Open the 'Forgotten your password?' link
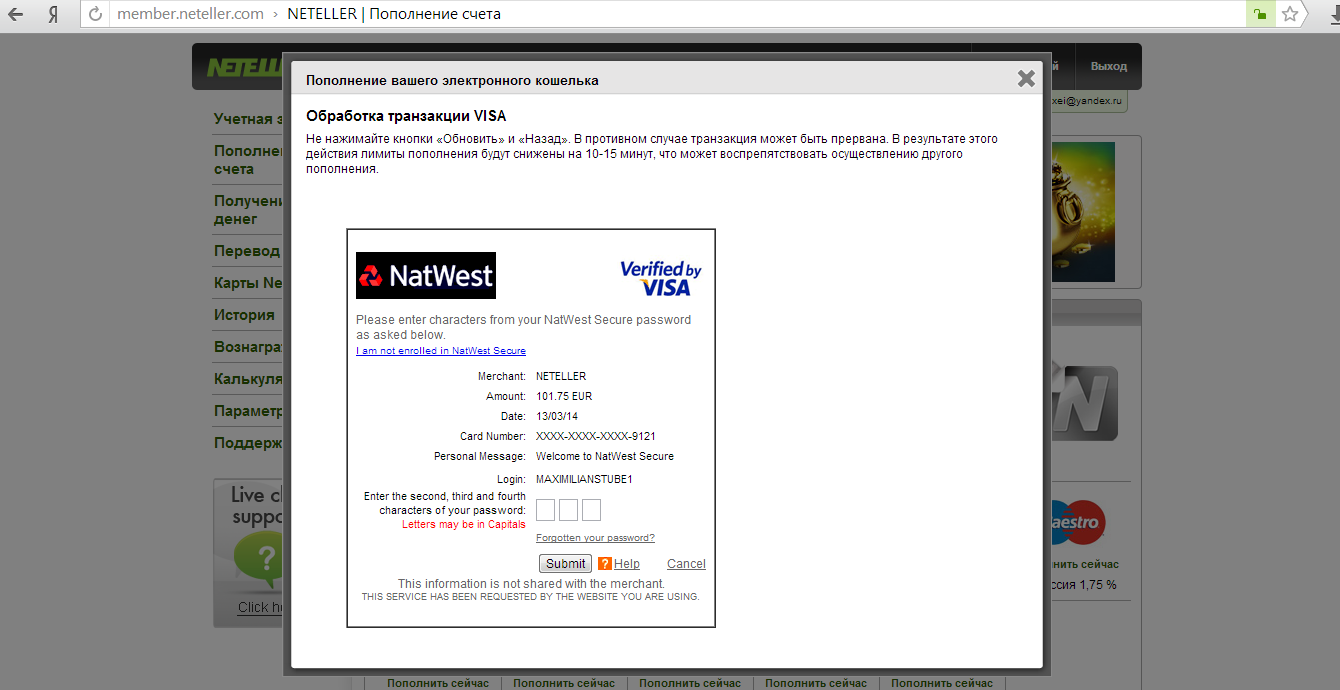Viewport: 1340px width, 690px height. pyautogui.click(x=595, y=538)
